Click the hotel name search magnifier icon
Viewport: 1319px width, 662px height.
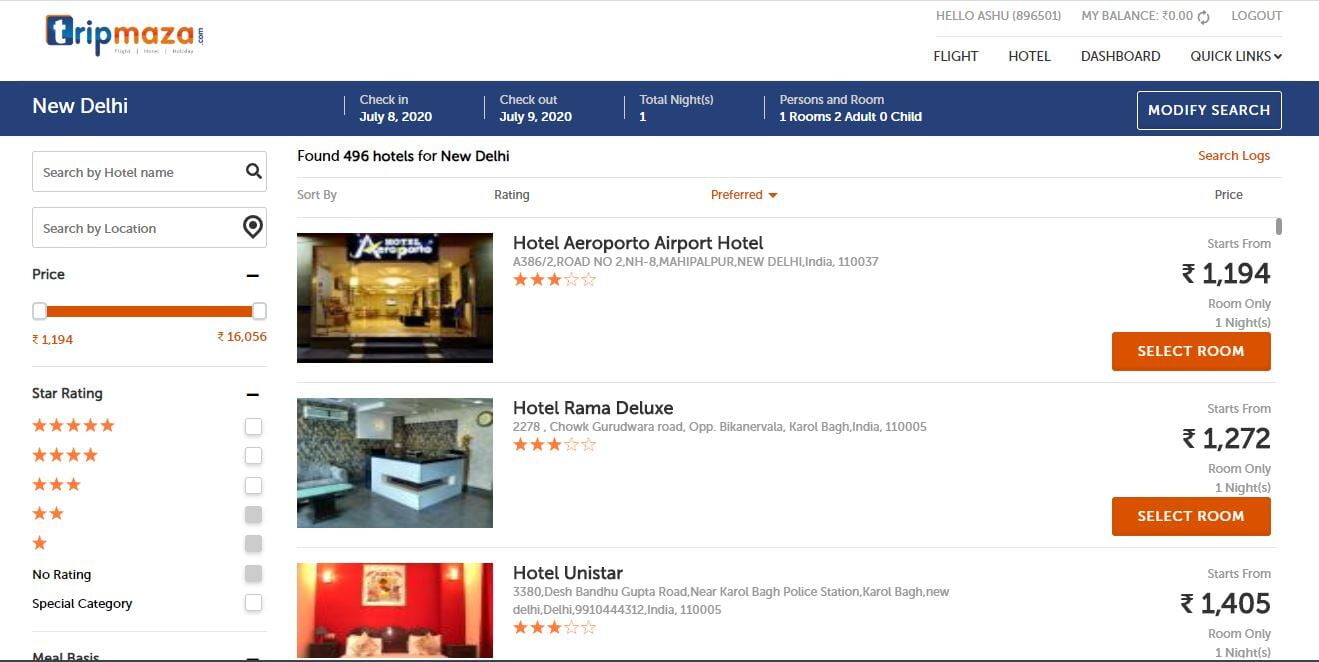click(254, 171)
